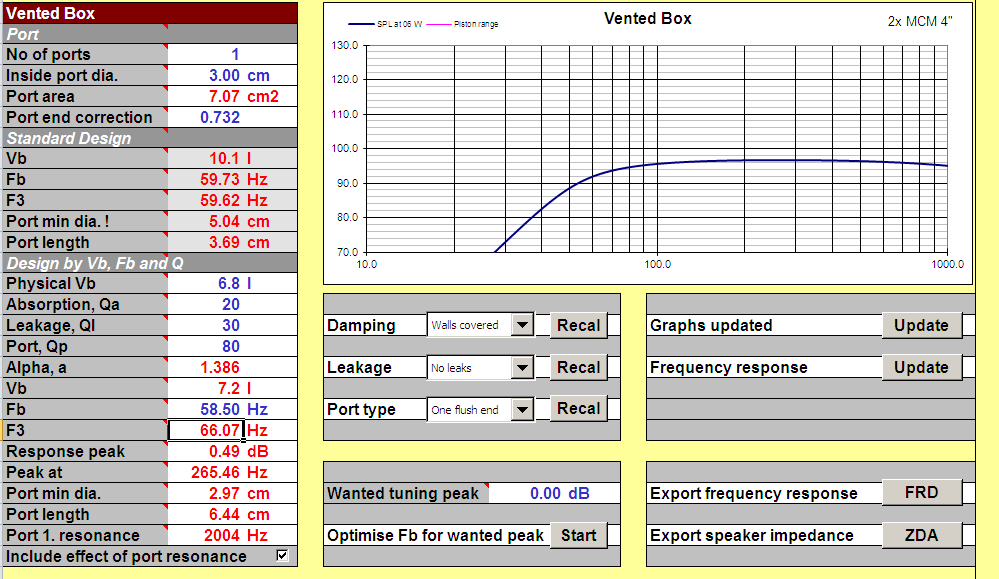Select the Fb 59.73 Hz cell
The width and height of the screenshot is (999, 579).
[233, 180]
